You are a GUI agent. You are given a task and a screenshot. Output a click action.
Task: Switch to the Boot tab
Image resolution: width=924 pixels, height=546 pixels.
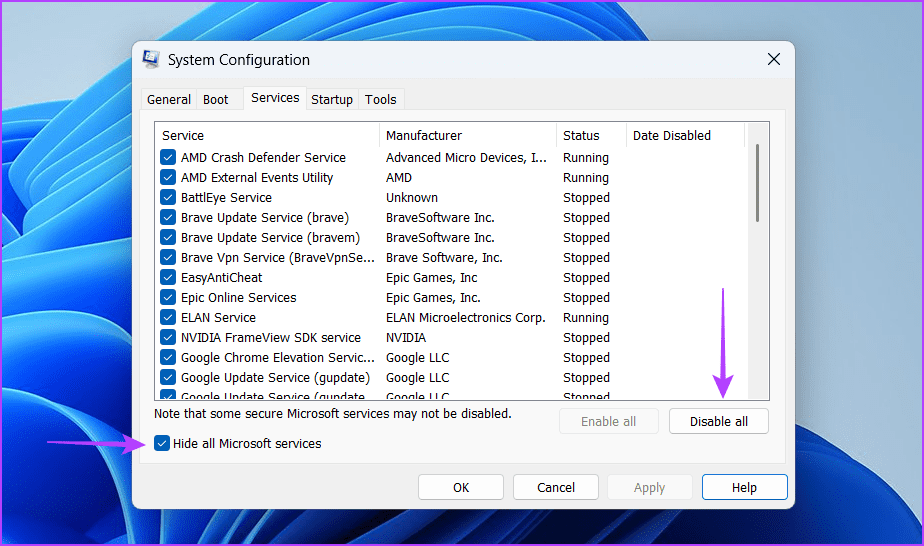tap(216, 100)
